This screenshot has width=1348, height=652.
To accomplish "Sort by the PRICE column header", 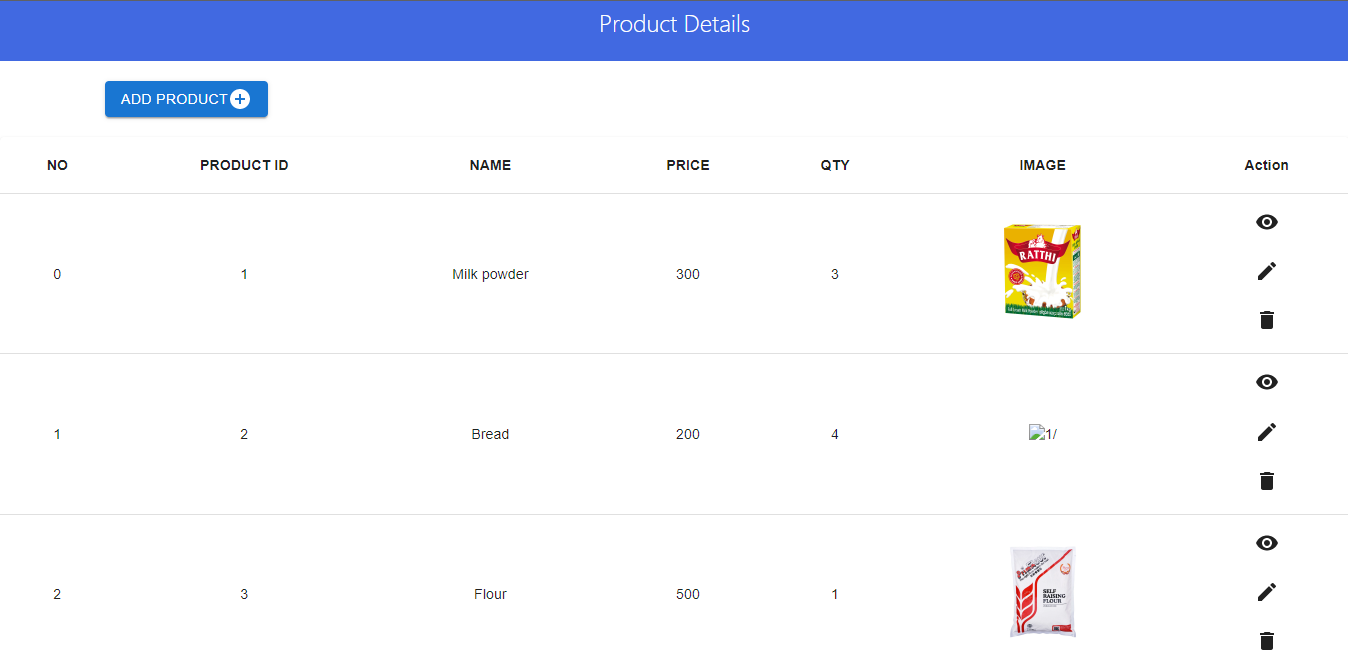I will pos(688,165).
